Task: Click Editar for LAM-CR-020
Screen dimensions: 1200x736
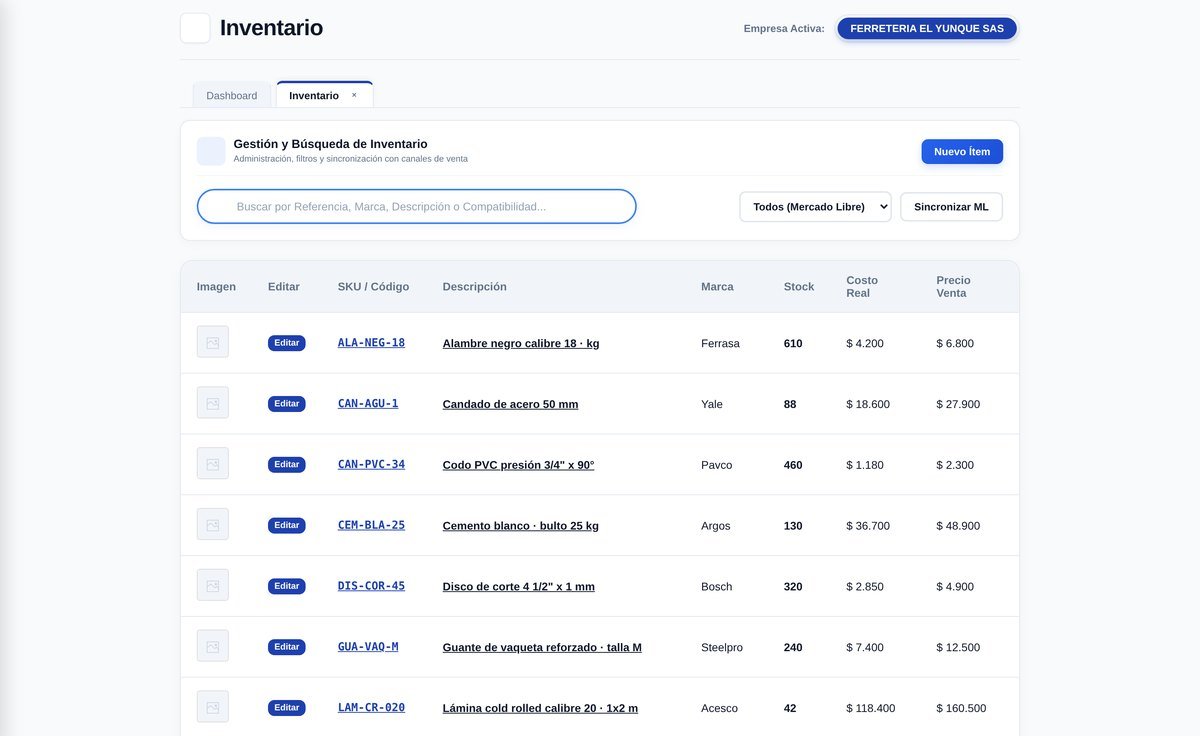Action: (x=287, y=708)
